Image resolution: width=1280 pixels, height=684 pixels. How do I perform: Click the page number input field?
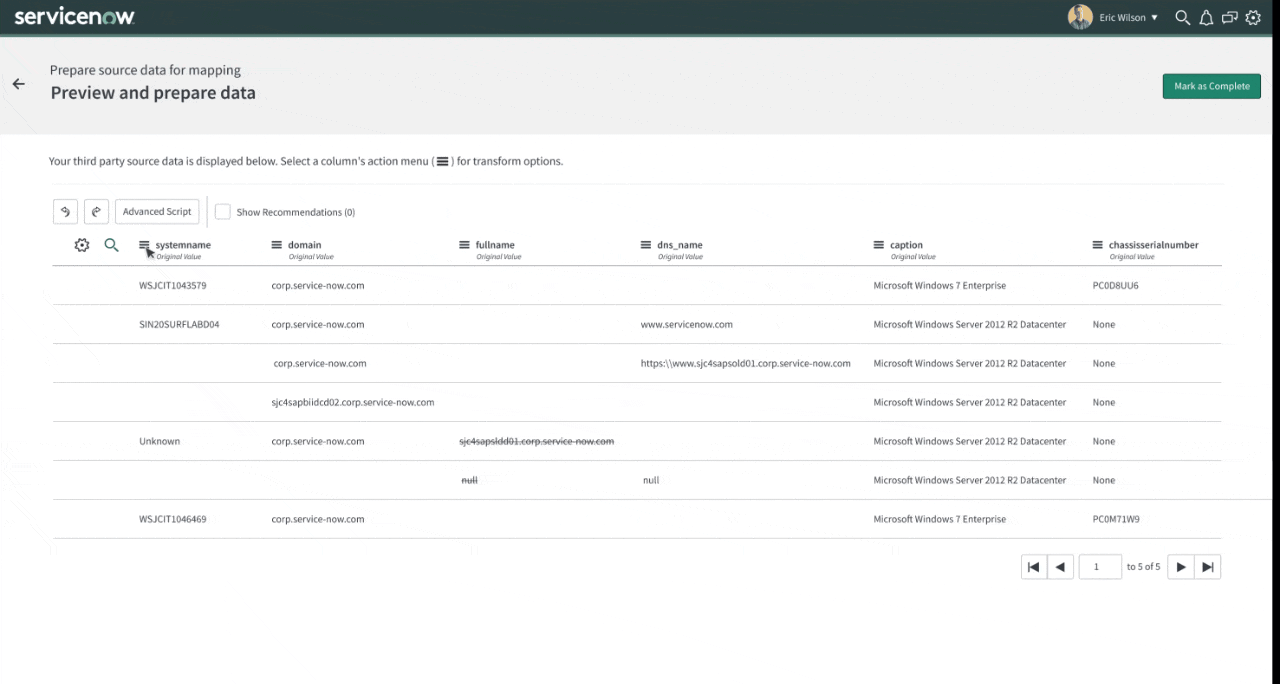point(1100,567)
